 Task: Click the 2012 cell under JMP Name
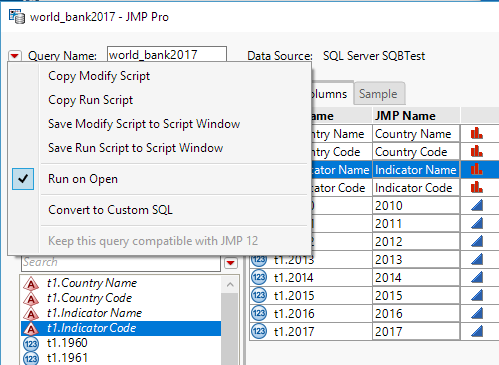(416, 242)
